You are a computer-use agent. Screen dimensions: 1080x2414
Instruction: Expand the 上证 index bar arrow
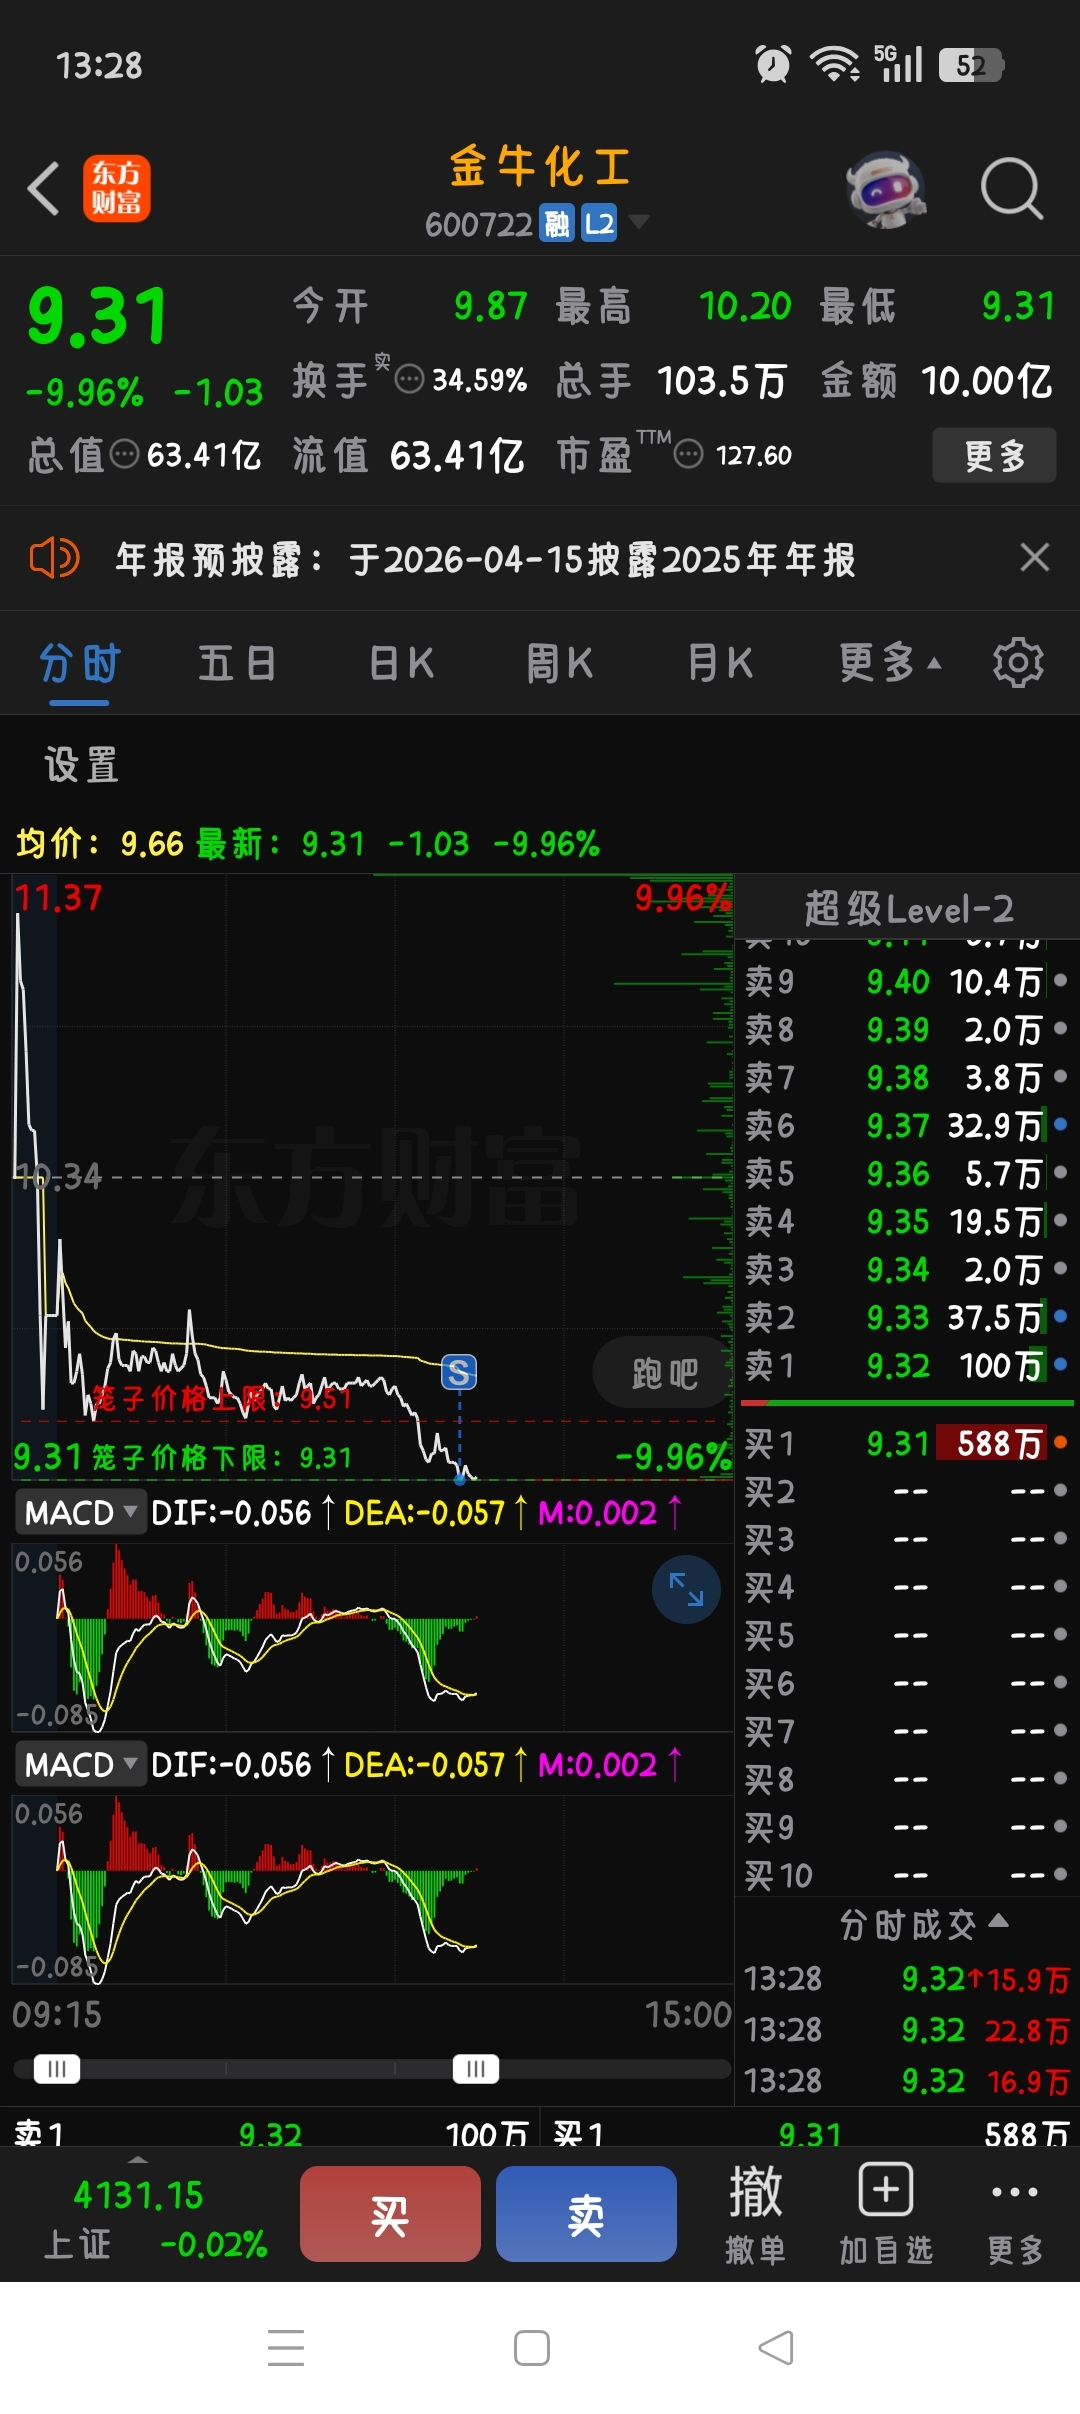pos(139,2160)
